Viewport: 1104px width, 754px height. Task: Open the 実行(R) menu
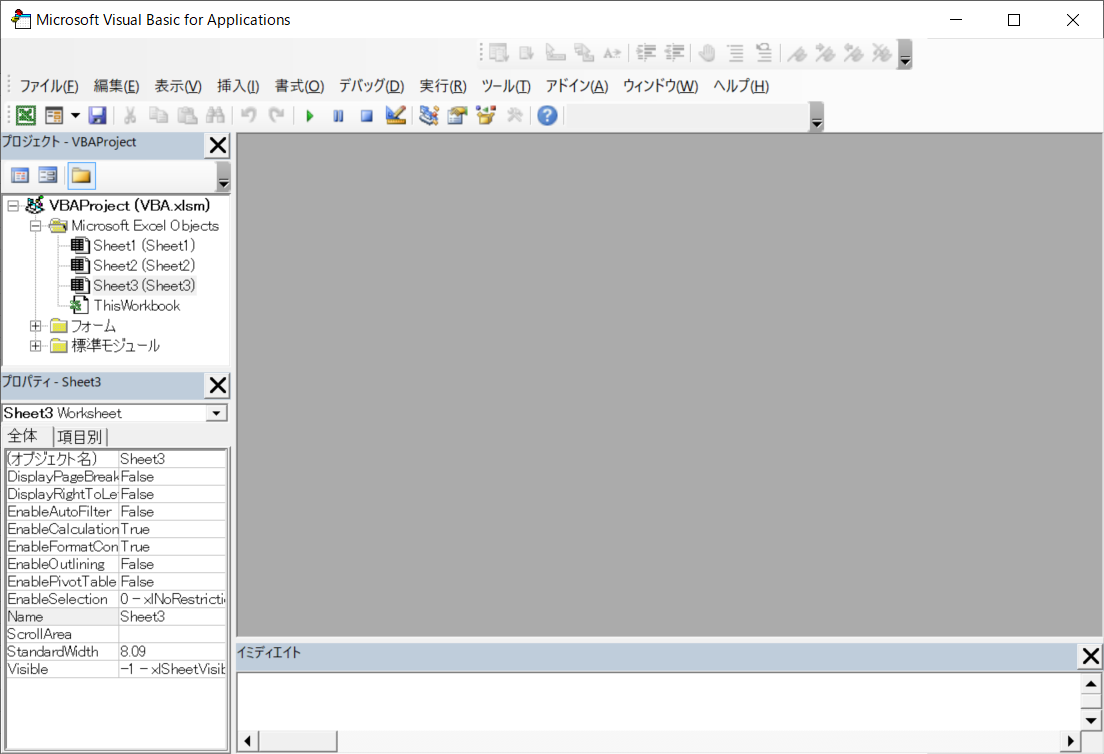pos(443,86)
